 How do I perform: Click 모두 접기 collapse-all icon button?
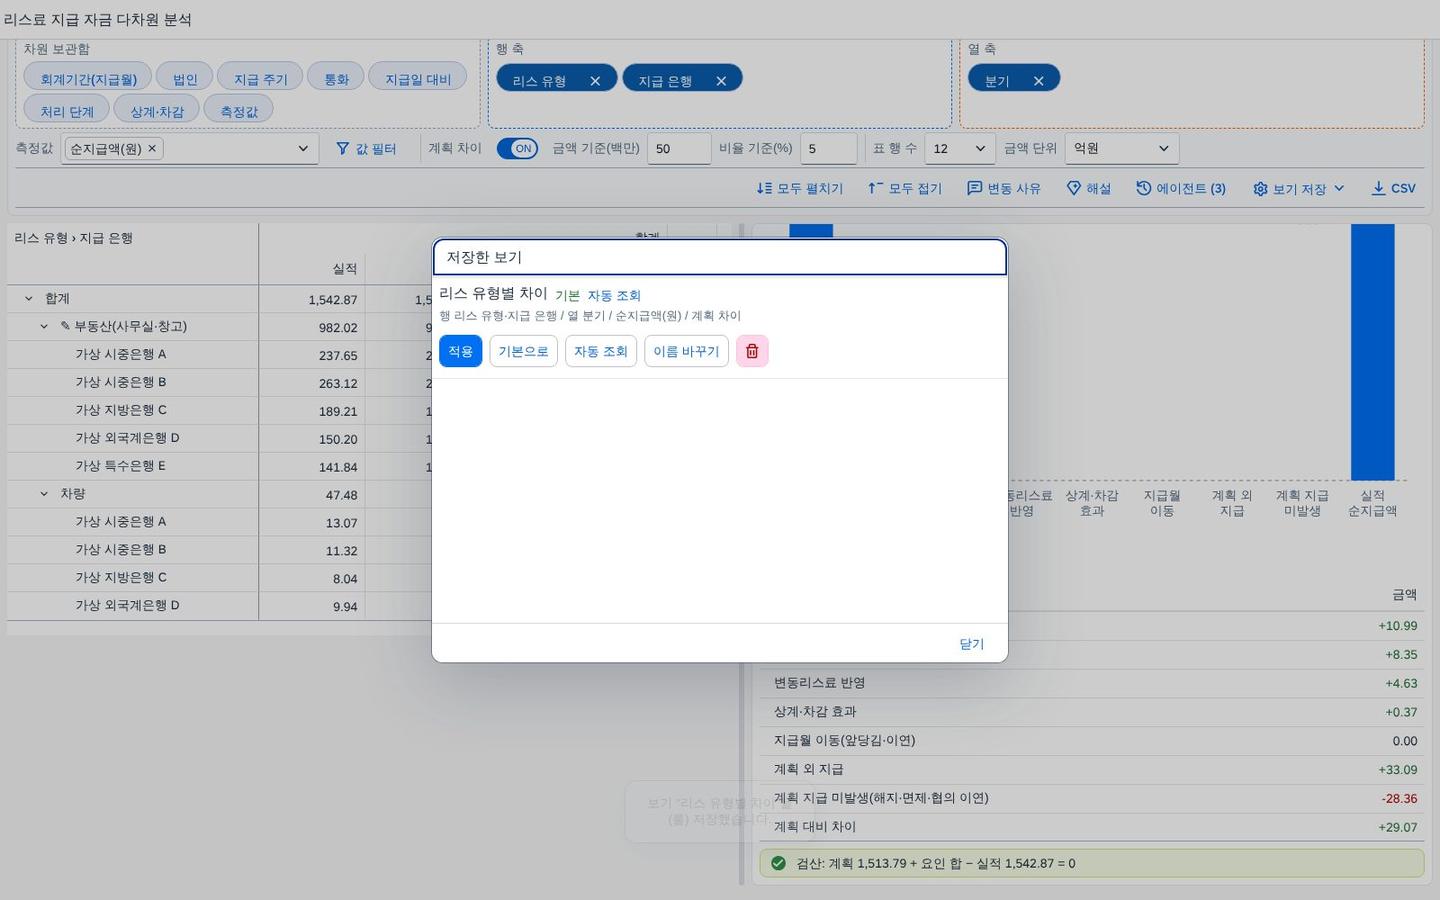pos(904,188)
